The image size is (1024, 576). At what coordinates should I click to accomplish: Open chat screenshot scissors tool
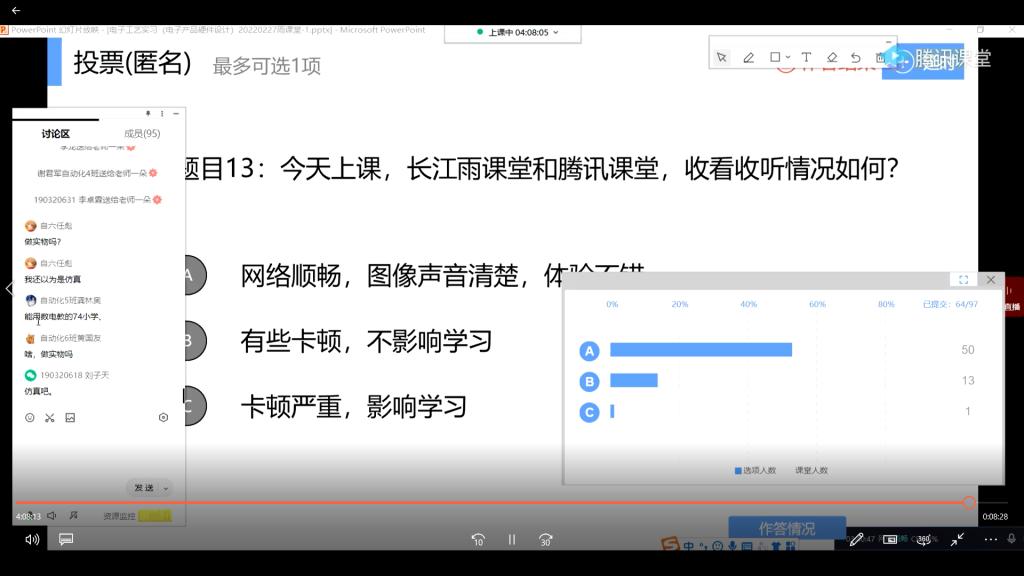[50, 417]
